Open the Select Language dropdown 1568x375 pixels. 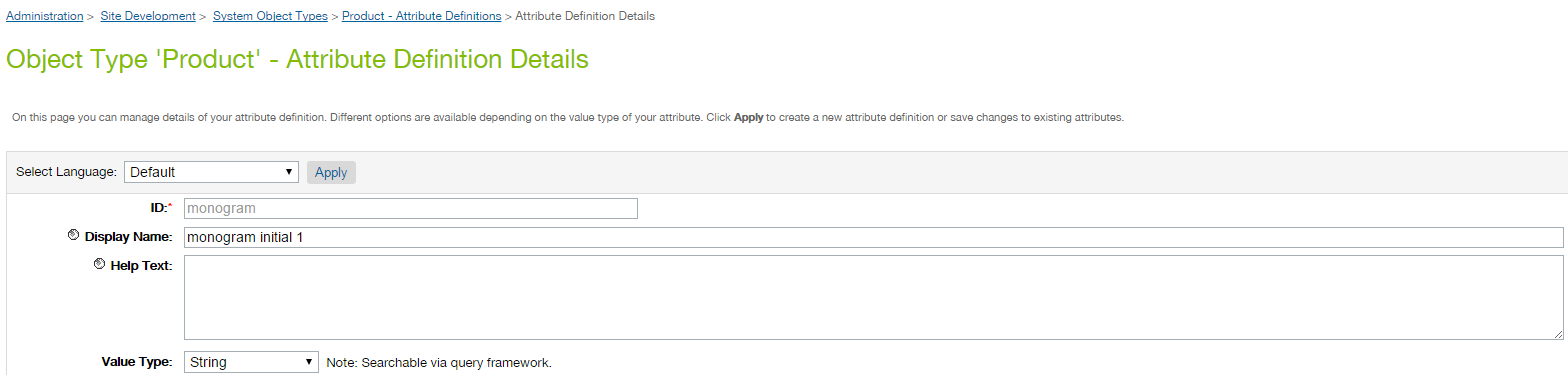click(x=212, y=172)
